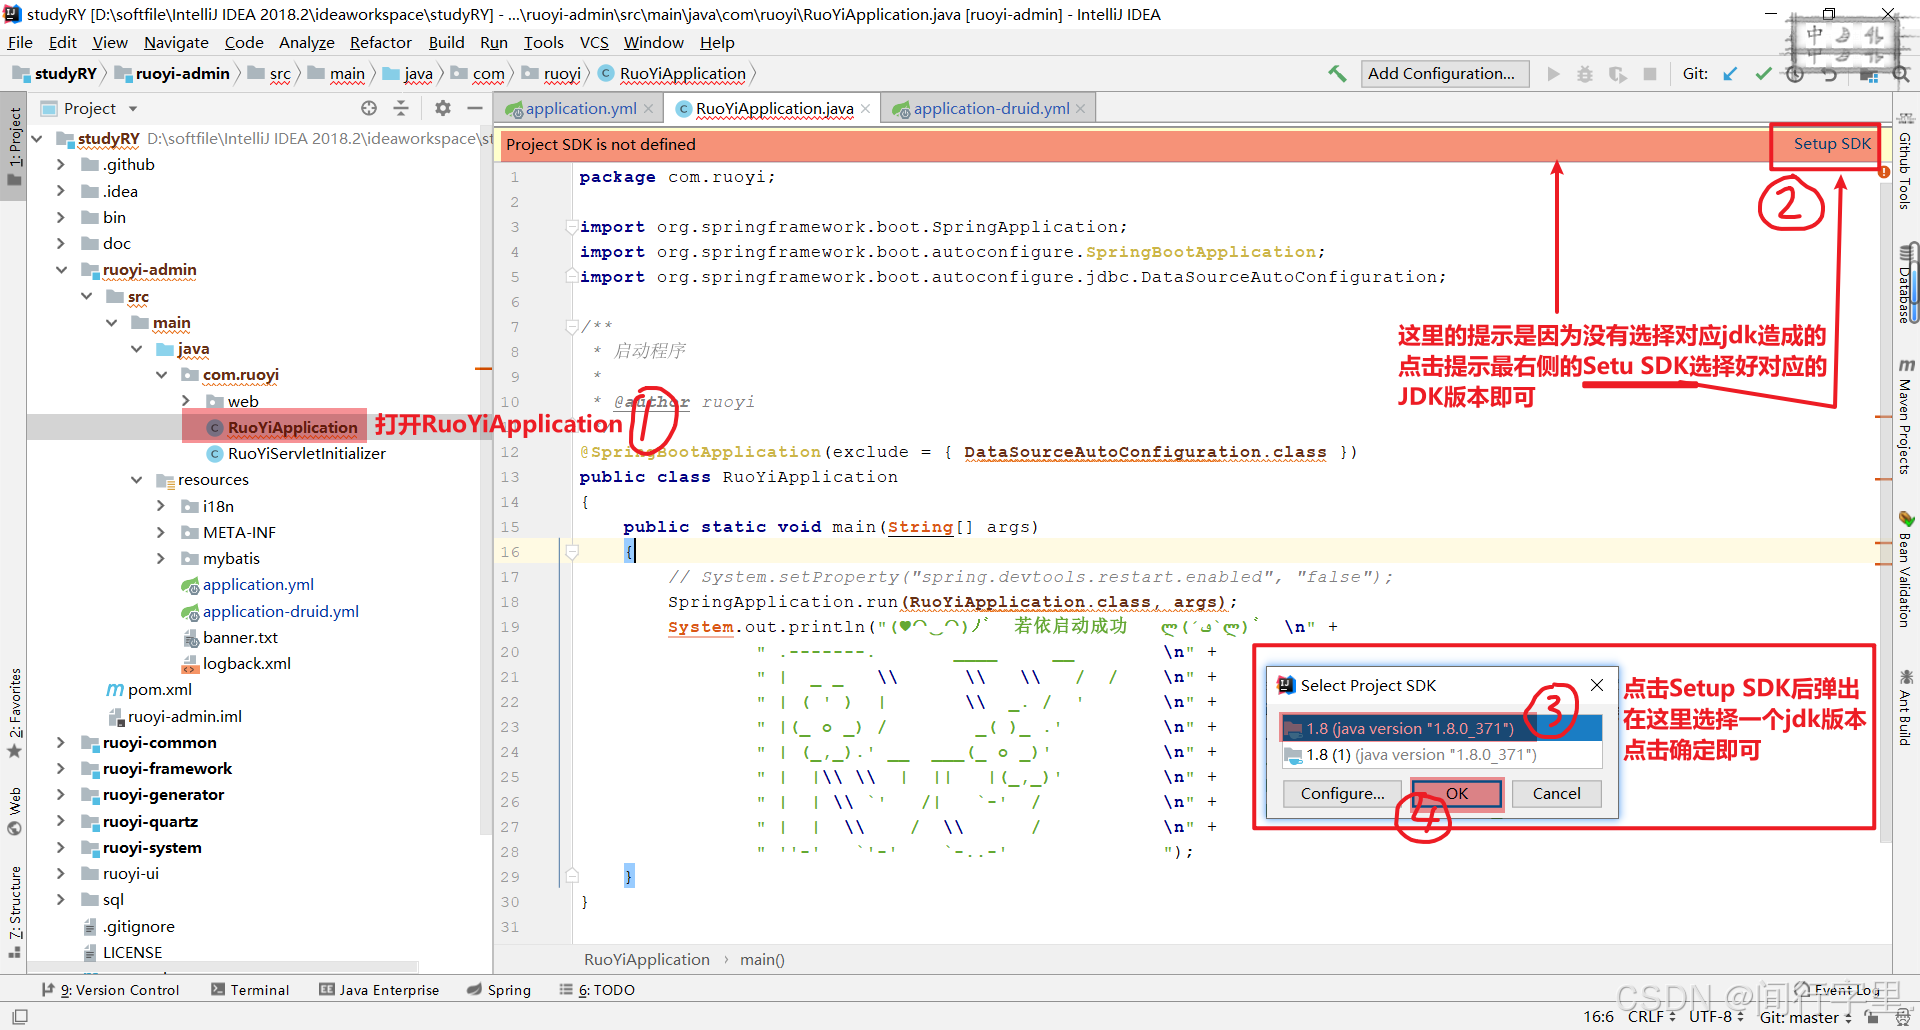Select the highlighted 1.8 java version SDK
Image resolution: width=1920 pixels, height=1030 pixels.
(x=1442, y=729)
